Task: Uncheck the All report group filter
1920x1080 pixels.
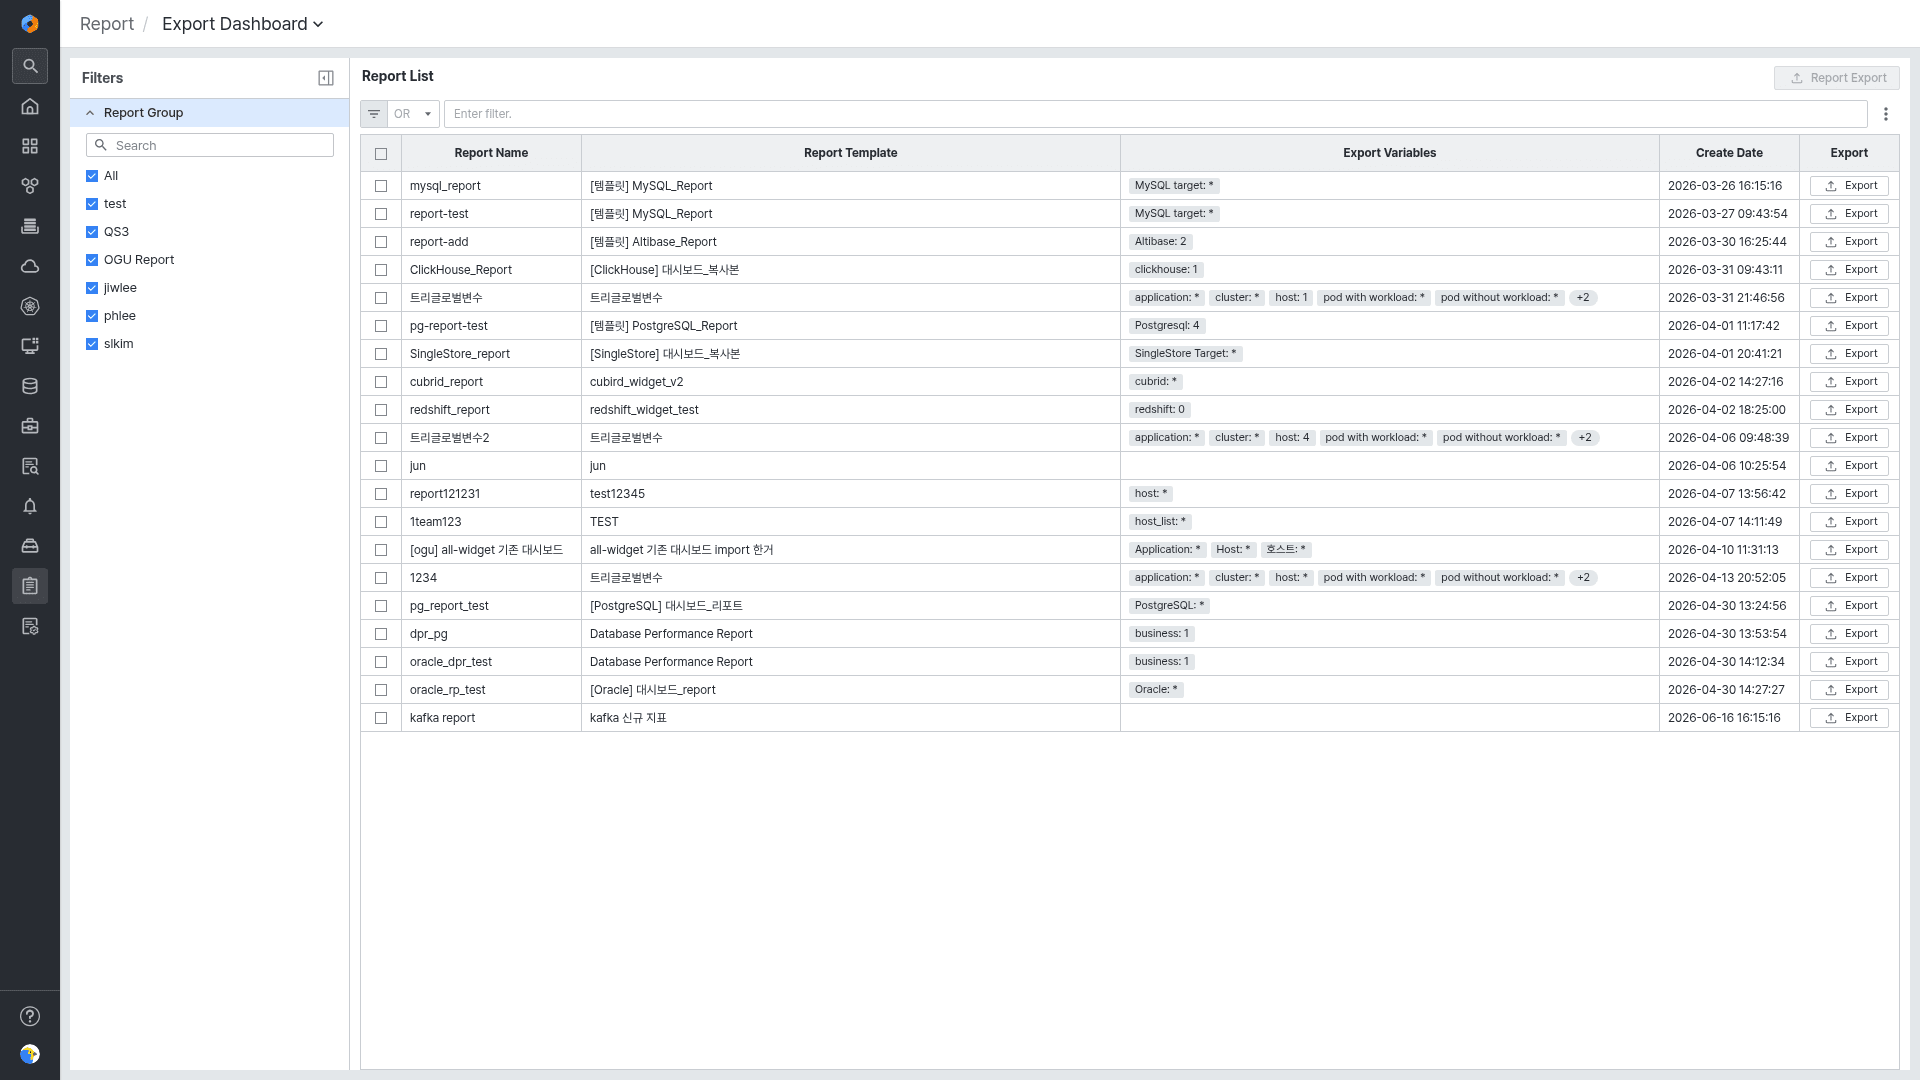Action: (x=92, y=176)
